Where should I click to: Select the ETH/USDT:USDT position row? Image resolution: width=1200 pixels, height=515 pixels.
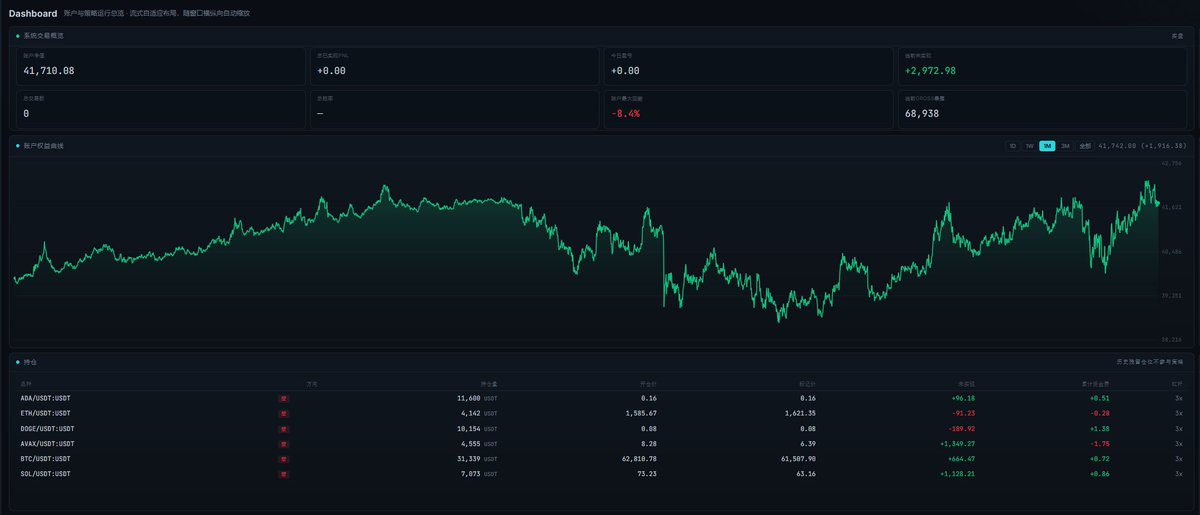600,413
